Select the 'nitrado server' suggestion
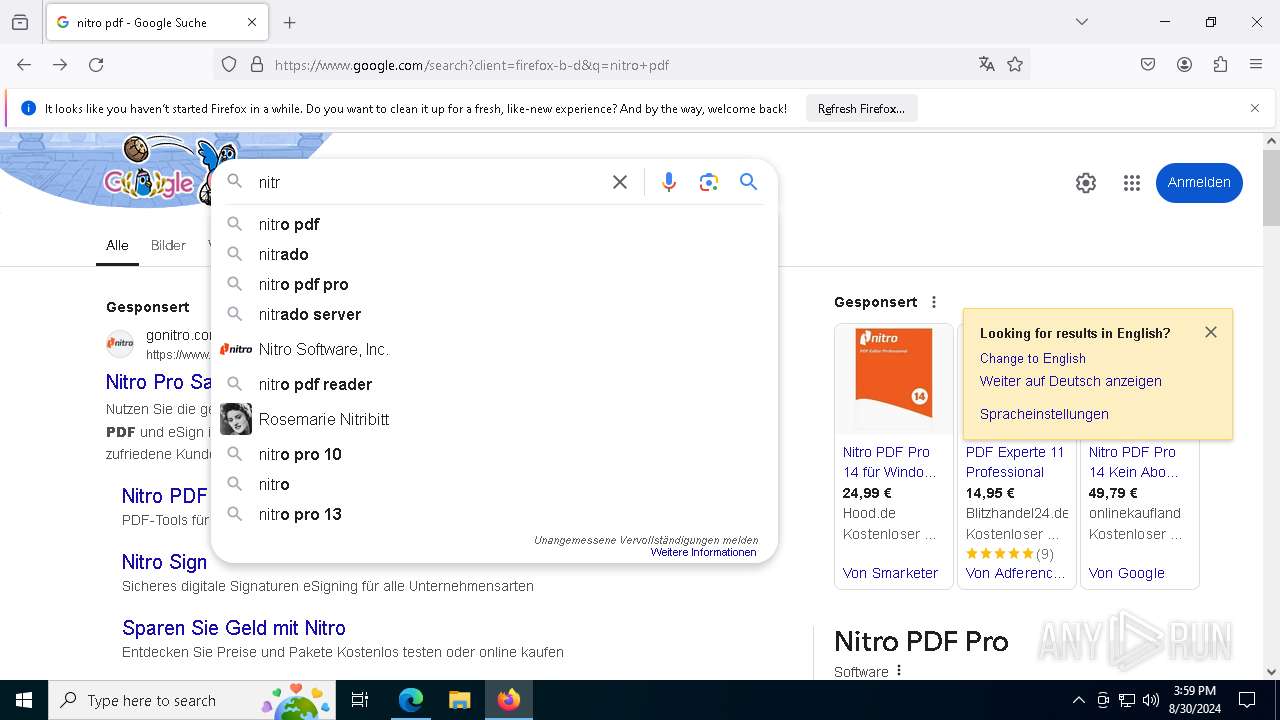This screenshot has width=1280, height=720. pos(494,314)
